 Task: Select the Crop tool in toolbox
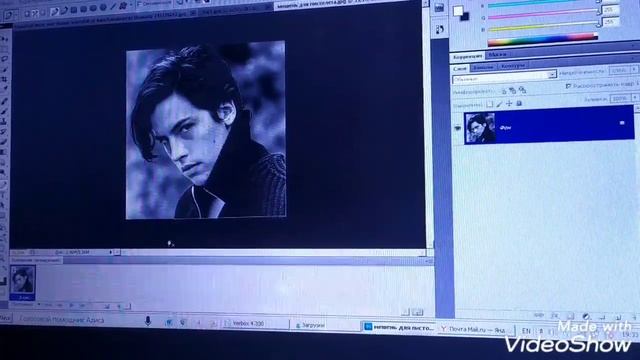click(4, 79)
